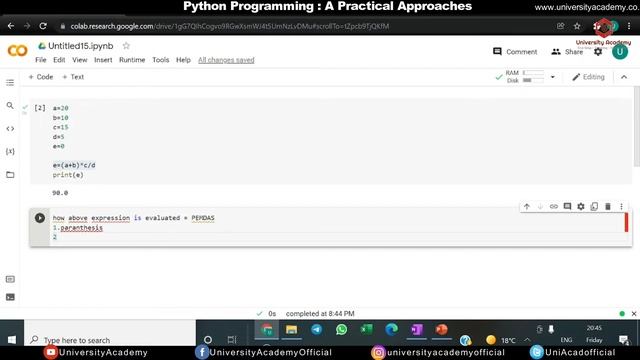Rename the notebook title Untitled15.ipynb

[80, 46]
